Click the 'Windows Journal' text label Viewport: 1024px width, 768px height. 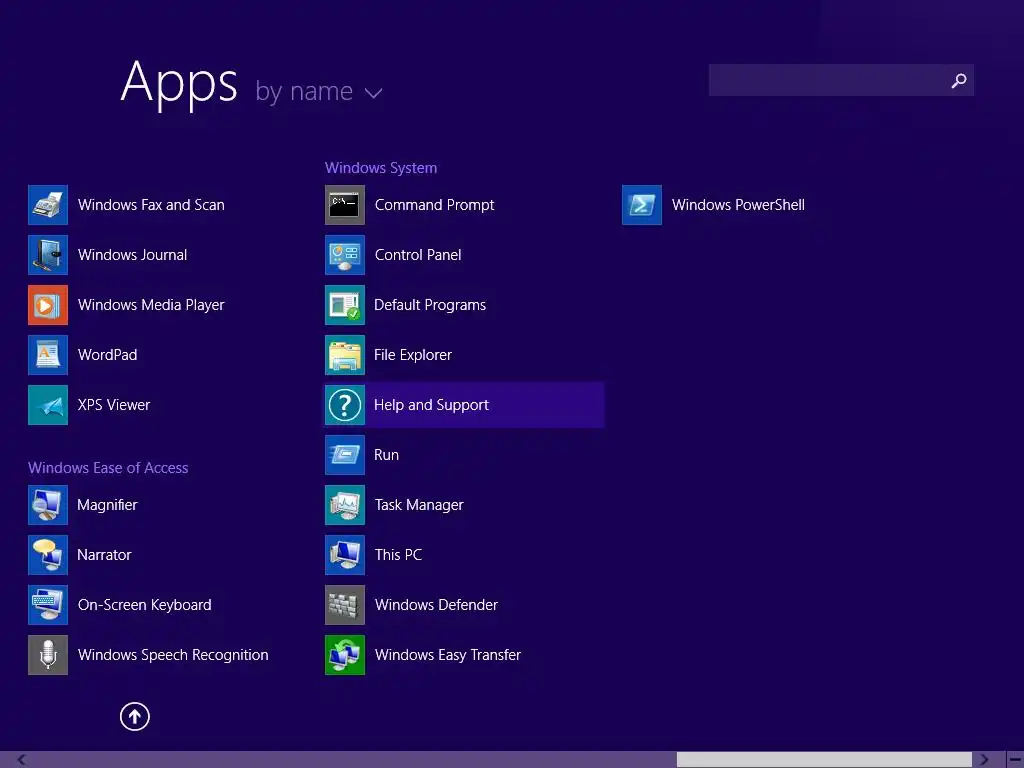point(133,255)
